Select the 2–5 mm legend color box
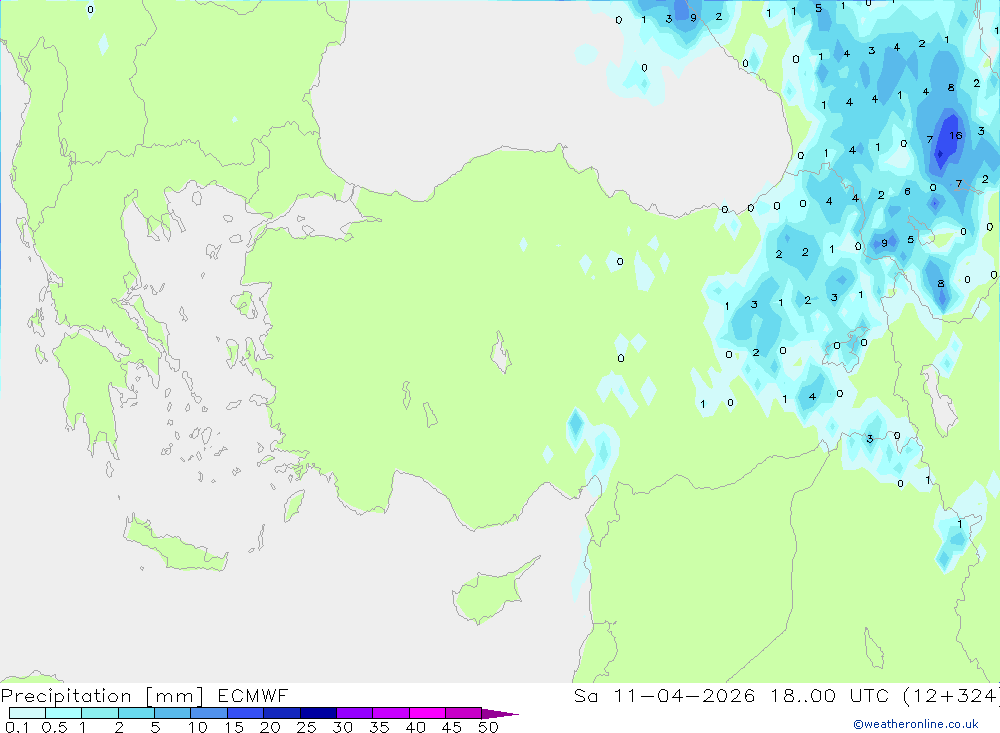1000x733 pixels. (136, 713)
